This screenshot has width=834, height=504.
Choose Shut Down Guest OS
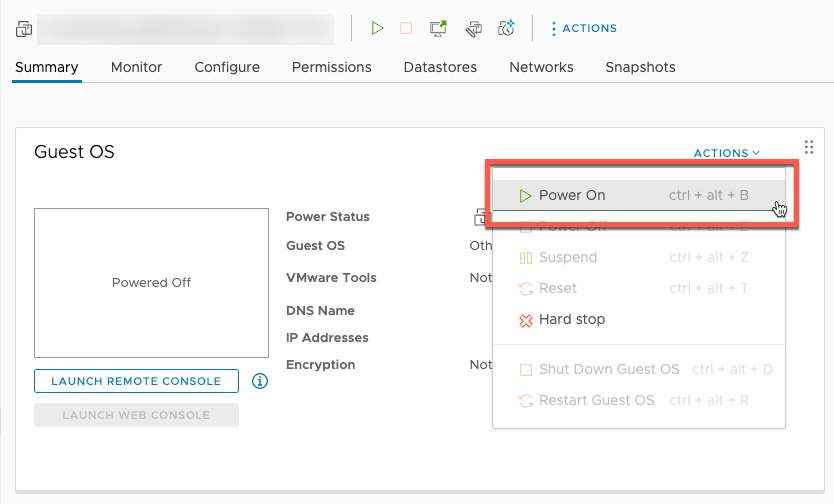[x=608, y=370]
